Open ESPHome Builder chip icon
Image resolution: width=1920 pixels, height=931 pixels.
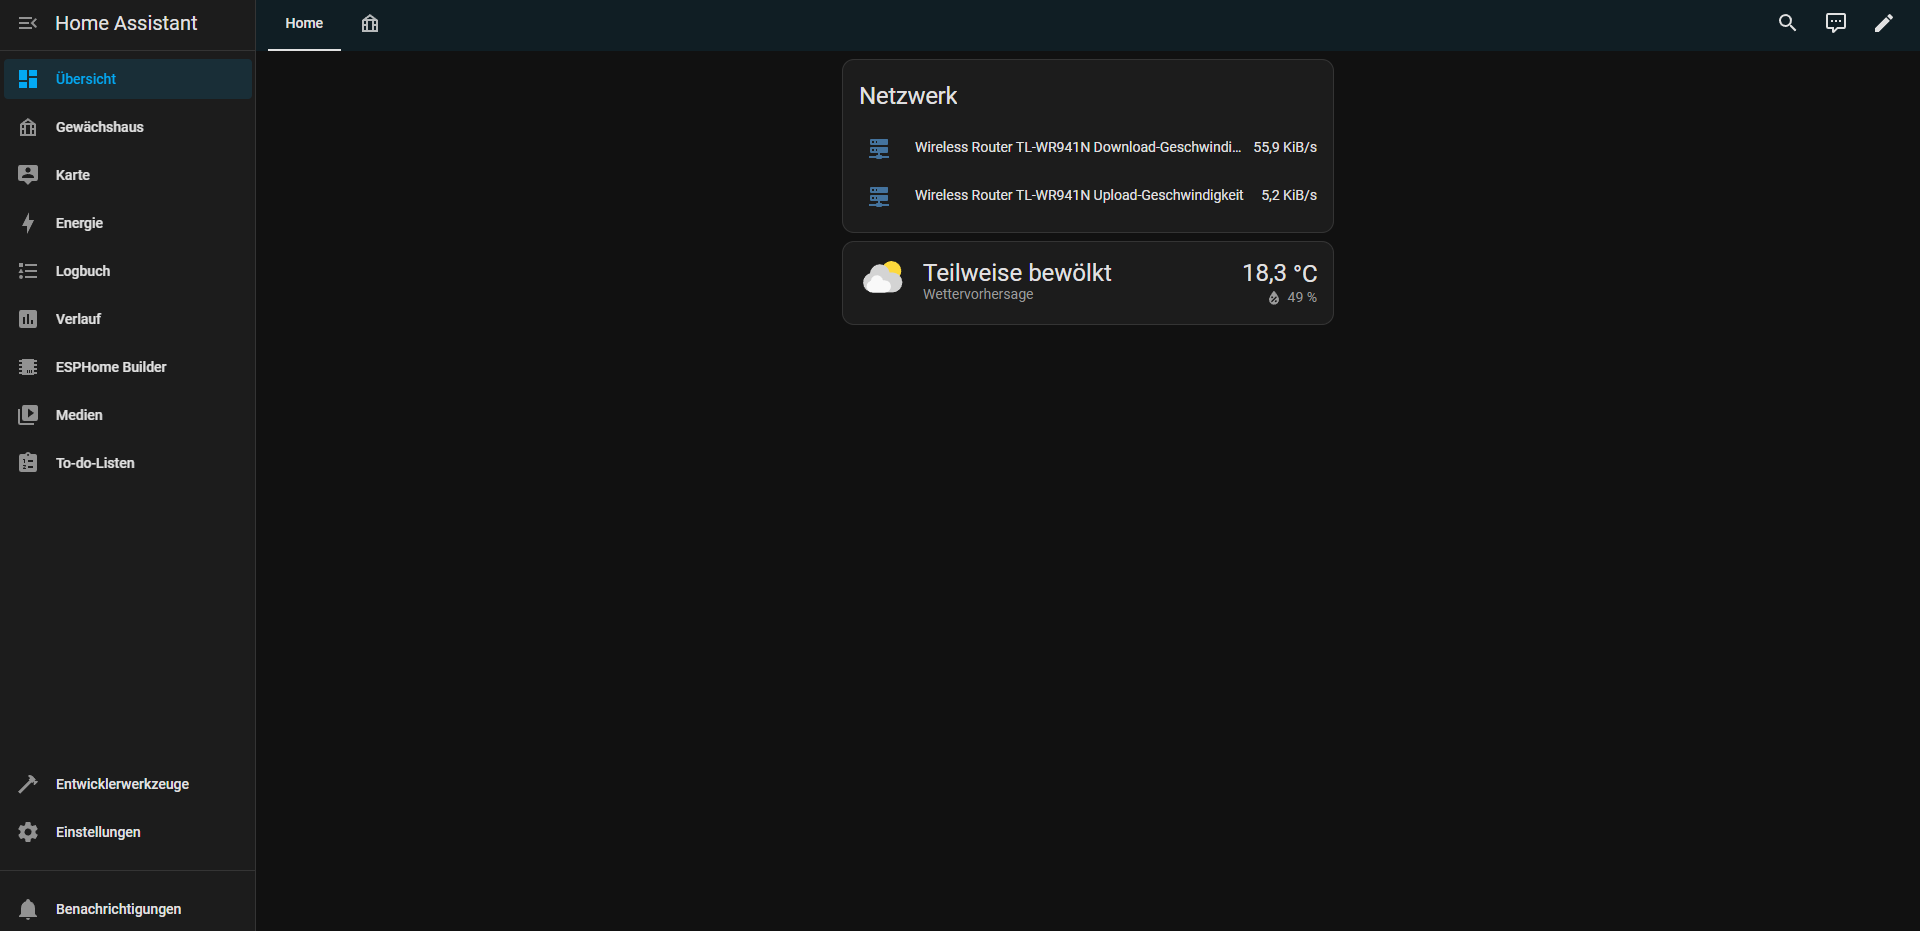(x=28, y=367)
